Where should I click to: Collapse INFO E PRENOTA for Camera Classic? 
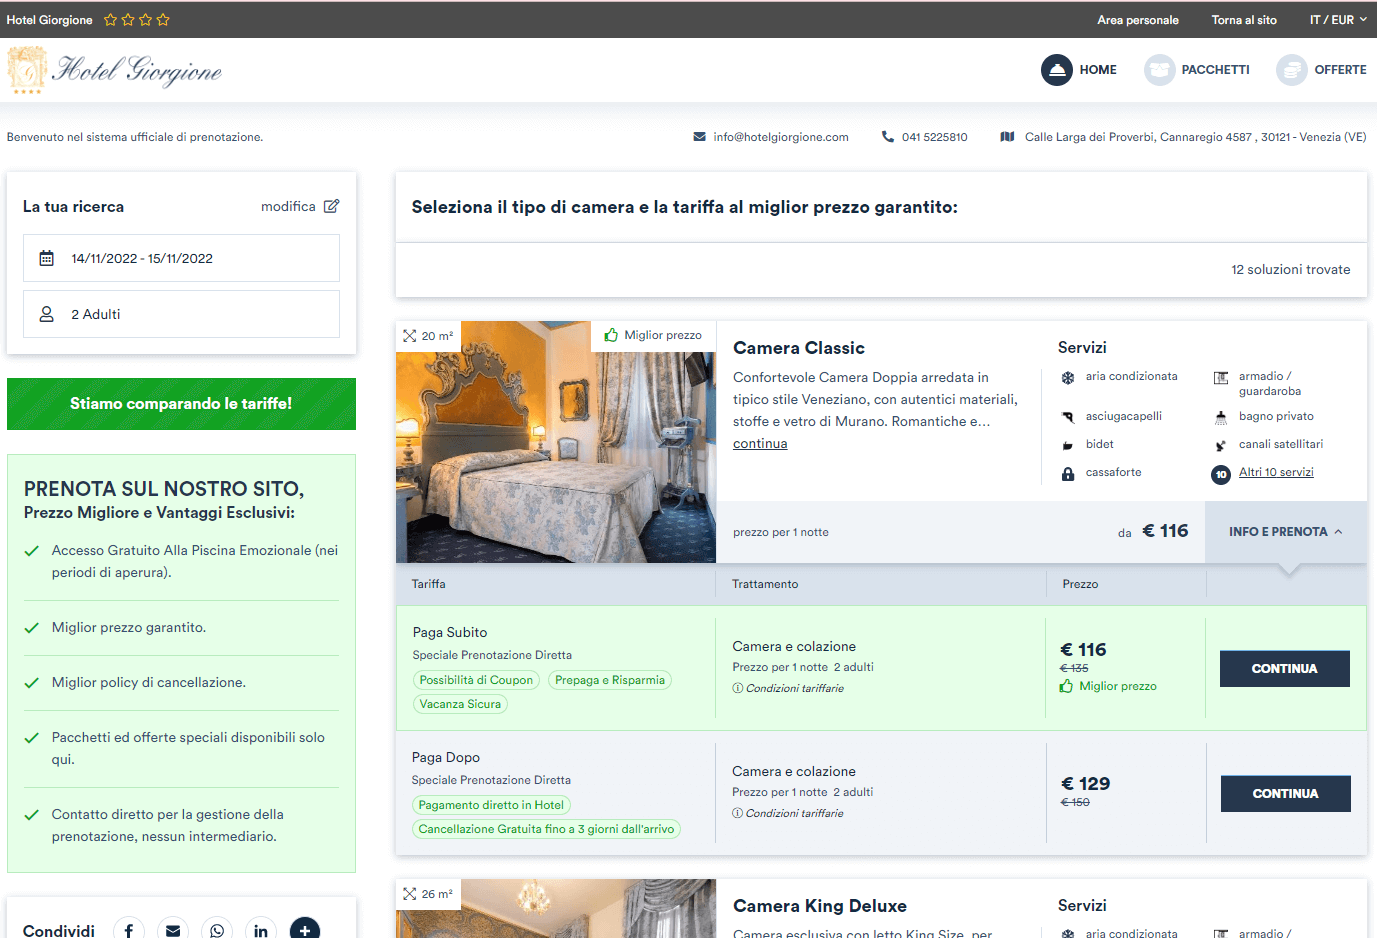click(x=1286, y=532)
